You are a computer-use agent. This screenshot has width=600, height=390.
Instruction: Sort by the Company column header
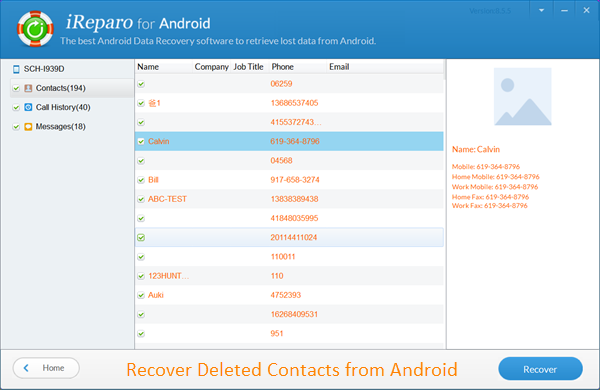(x=212, y=67)
